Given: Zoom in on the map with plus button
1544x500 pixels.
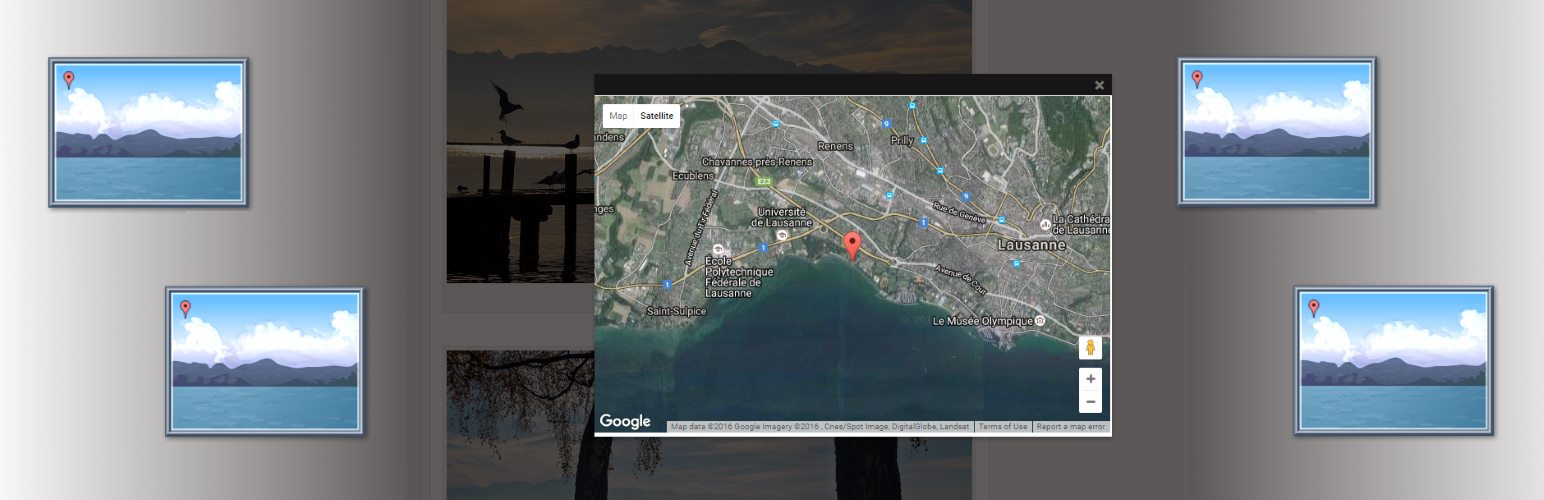Looking at the screenshot, I should [1090, 379].
